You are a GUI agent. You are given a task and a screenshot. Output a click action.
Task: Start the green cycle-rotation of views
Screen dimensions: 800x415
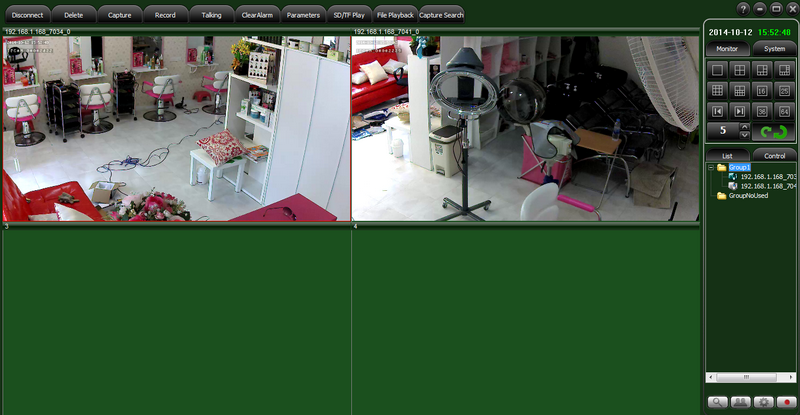click(773, 132)
